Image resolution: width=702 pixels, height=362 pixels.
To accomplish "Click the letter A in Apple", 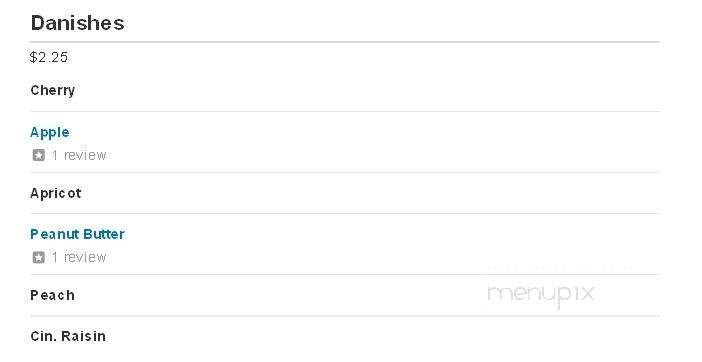I will 34,132.
